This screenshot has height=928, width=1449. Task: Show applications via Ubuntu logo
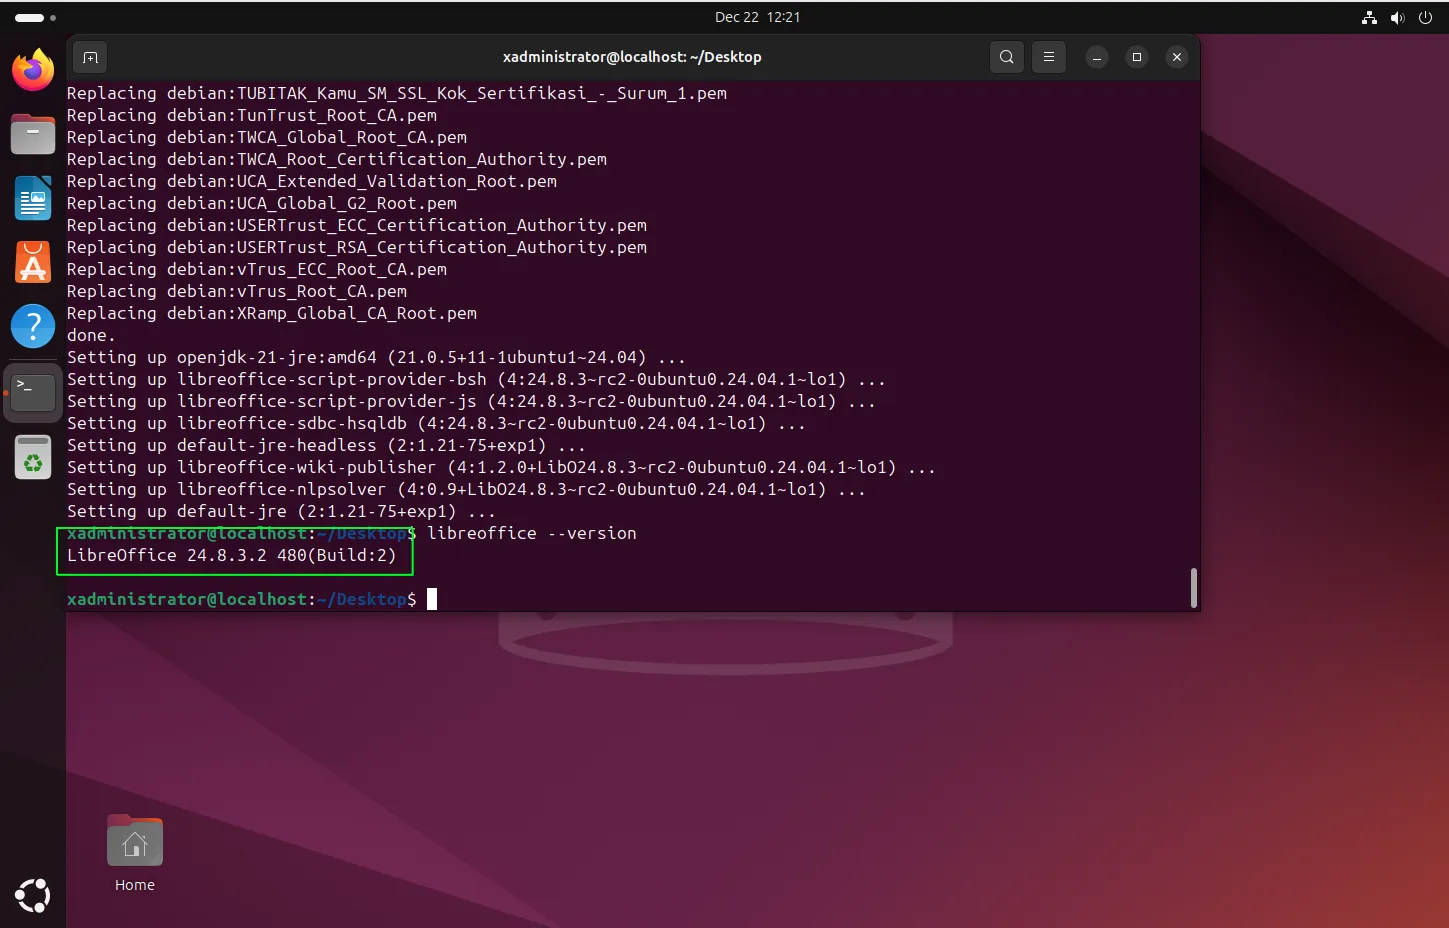(x=33, y=895)
